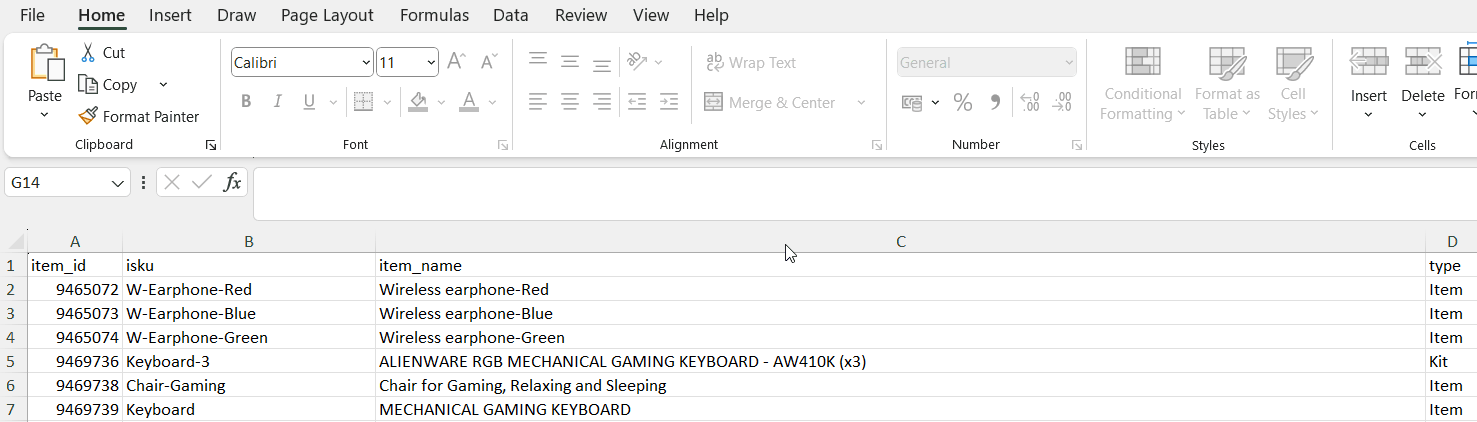Switch to the Page Layout tab
Screen dimensions: 1477x422
pyautogui.click(x=327, y=15)
